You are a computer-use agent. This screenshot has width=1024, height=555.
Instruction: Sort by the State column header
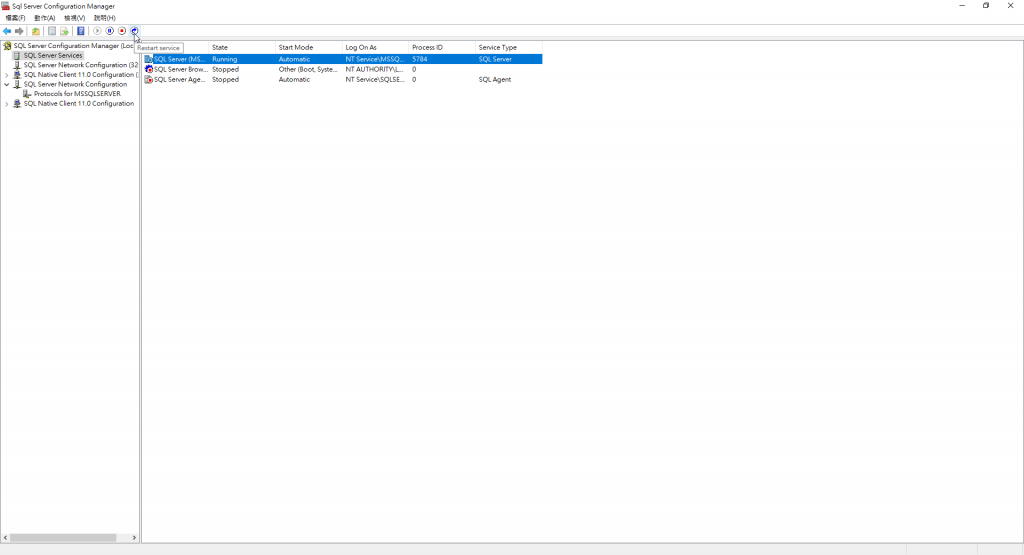pos(242,48)
